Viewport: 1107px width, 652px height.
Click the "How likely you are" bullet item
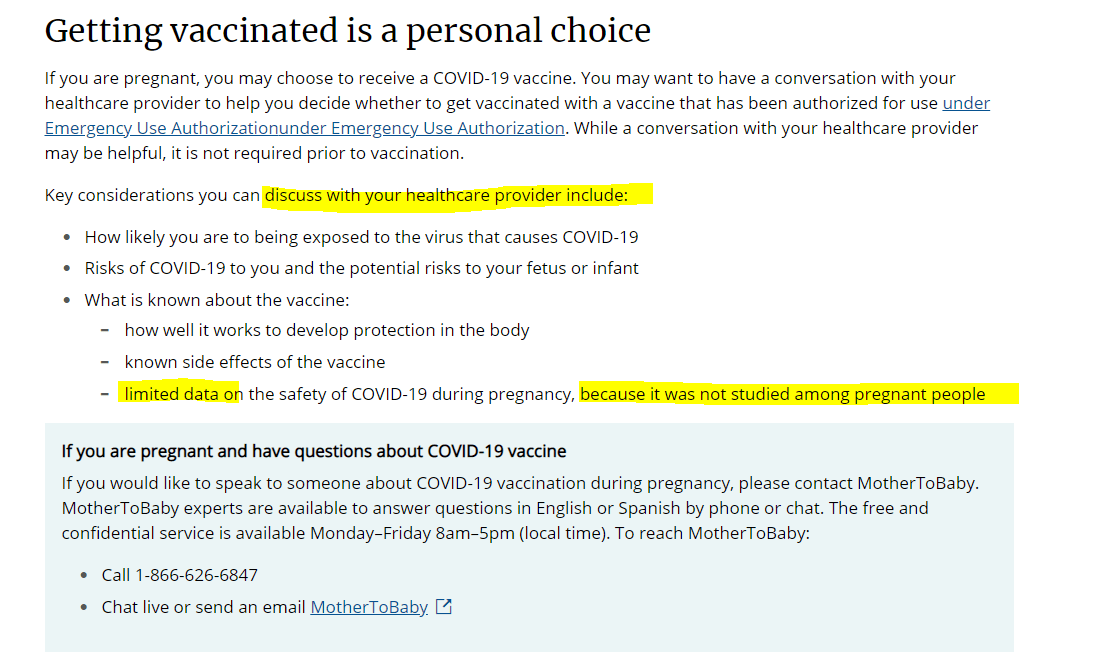coord(361,237)
